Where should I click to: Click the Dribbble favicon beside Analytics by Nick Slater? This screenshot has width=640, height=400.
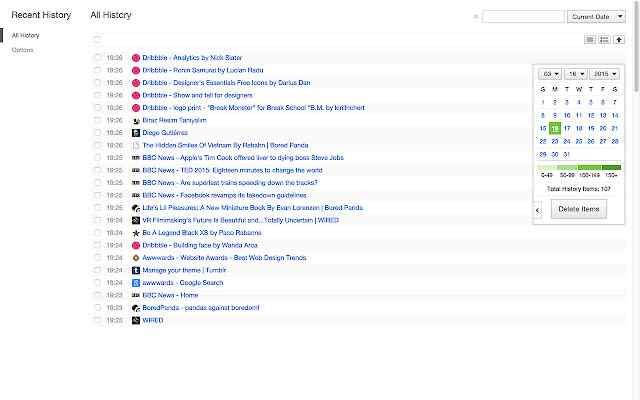pyautogui.click(x=136, y=58)
